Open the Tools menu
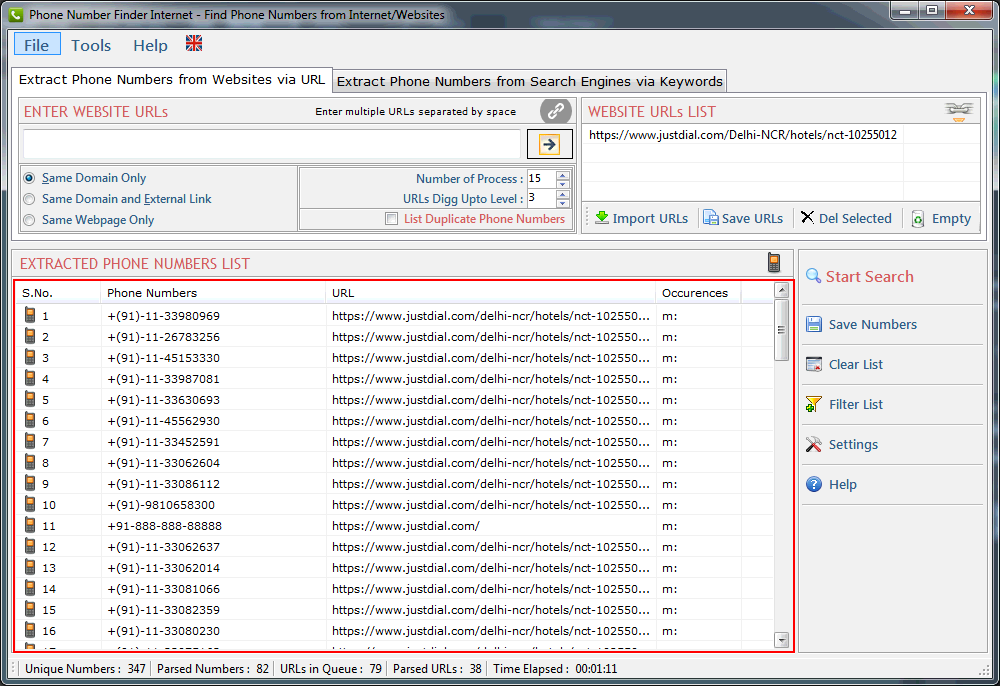Screen dimensions: 1000x686 pyautogui.click(x=91, y=45)
